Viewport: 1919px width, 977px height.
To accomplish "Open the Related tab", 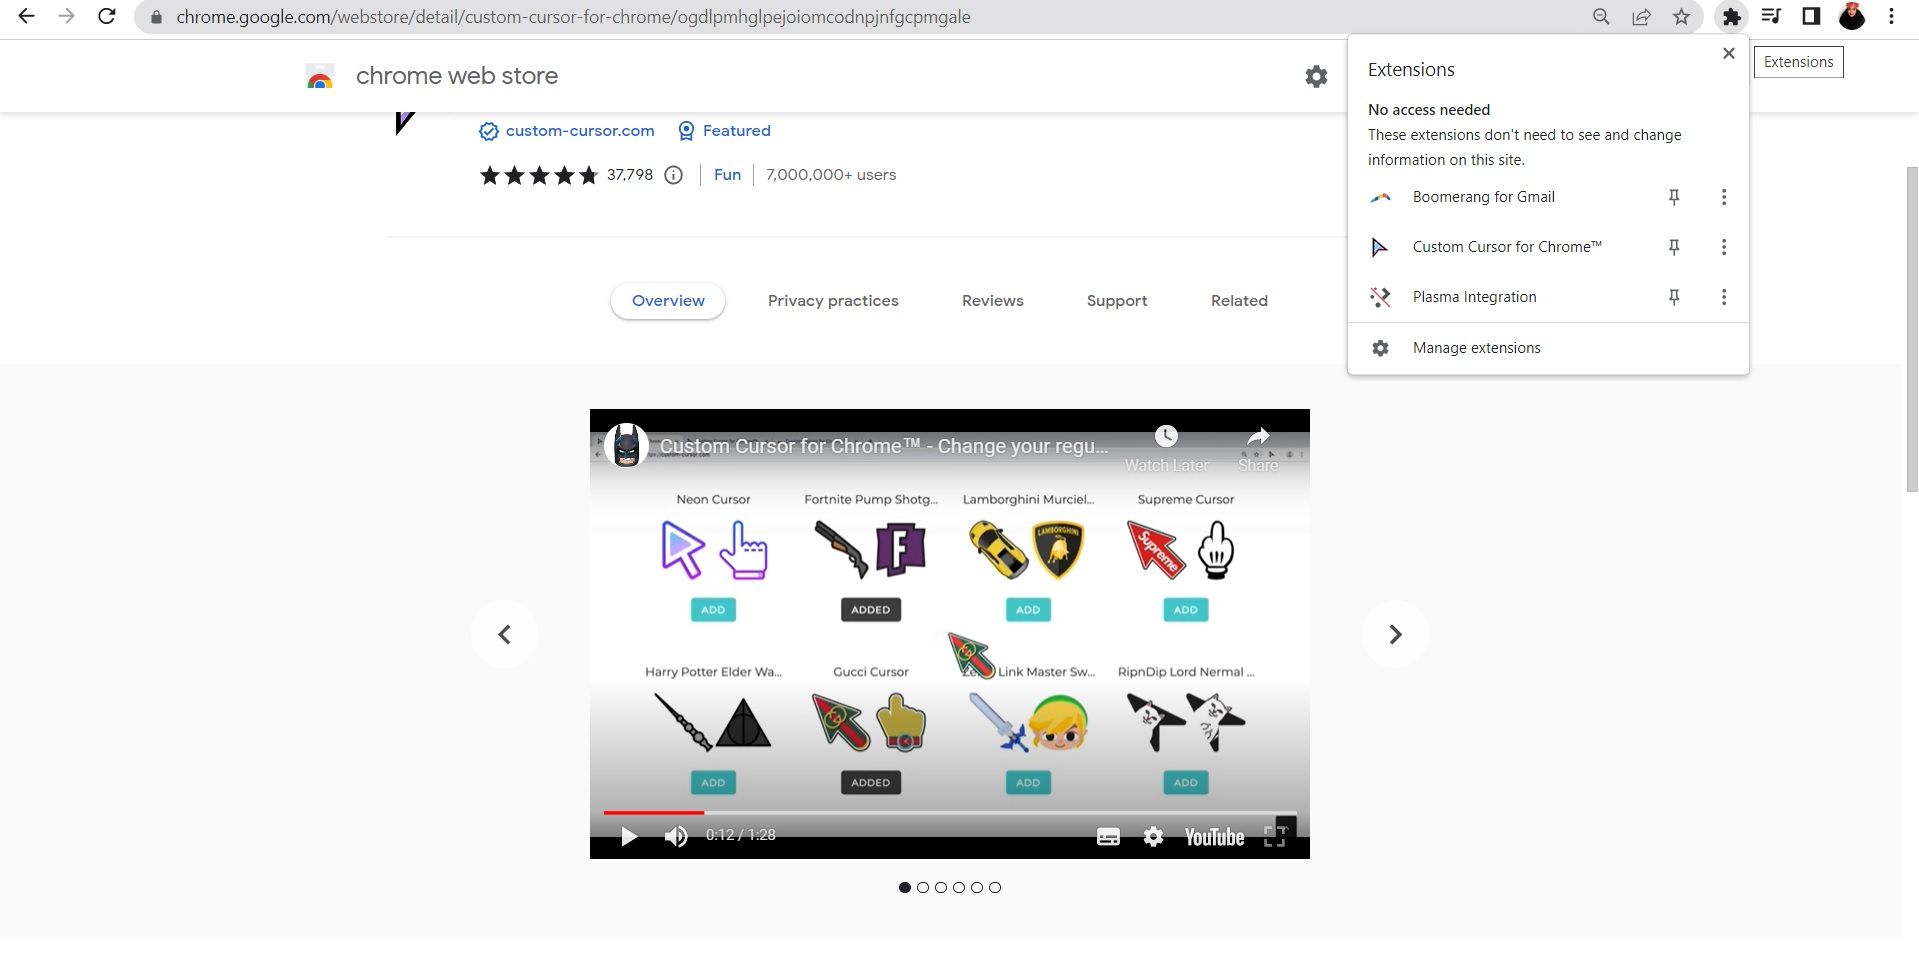I will coord(1239,301).
